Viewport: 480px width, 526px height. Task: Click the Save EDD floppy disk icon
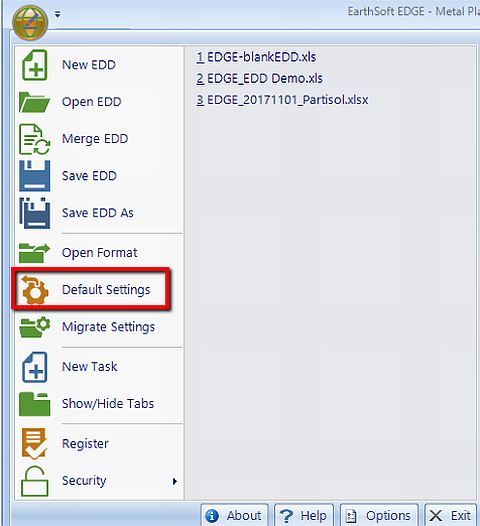coord(35,176)
